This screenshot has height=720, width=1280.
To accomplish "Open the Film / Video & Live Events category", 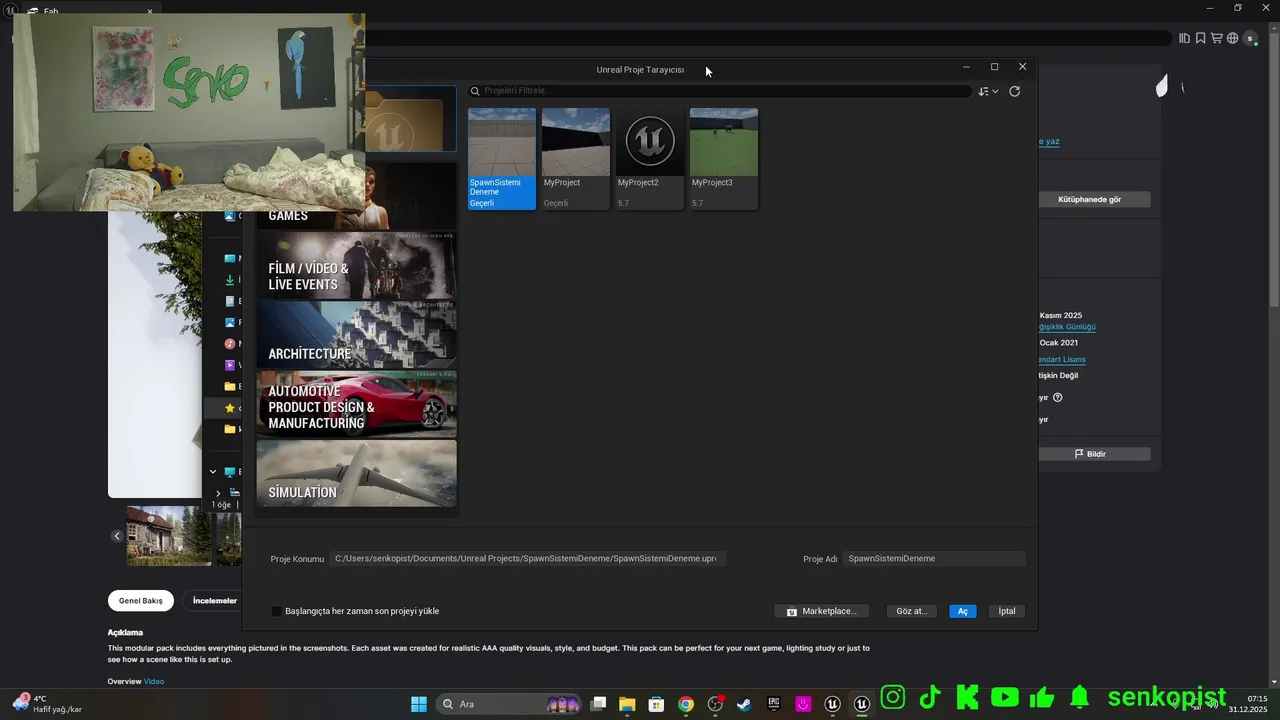I will (357, 266).
